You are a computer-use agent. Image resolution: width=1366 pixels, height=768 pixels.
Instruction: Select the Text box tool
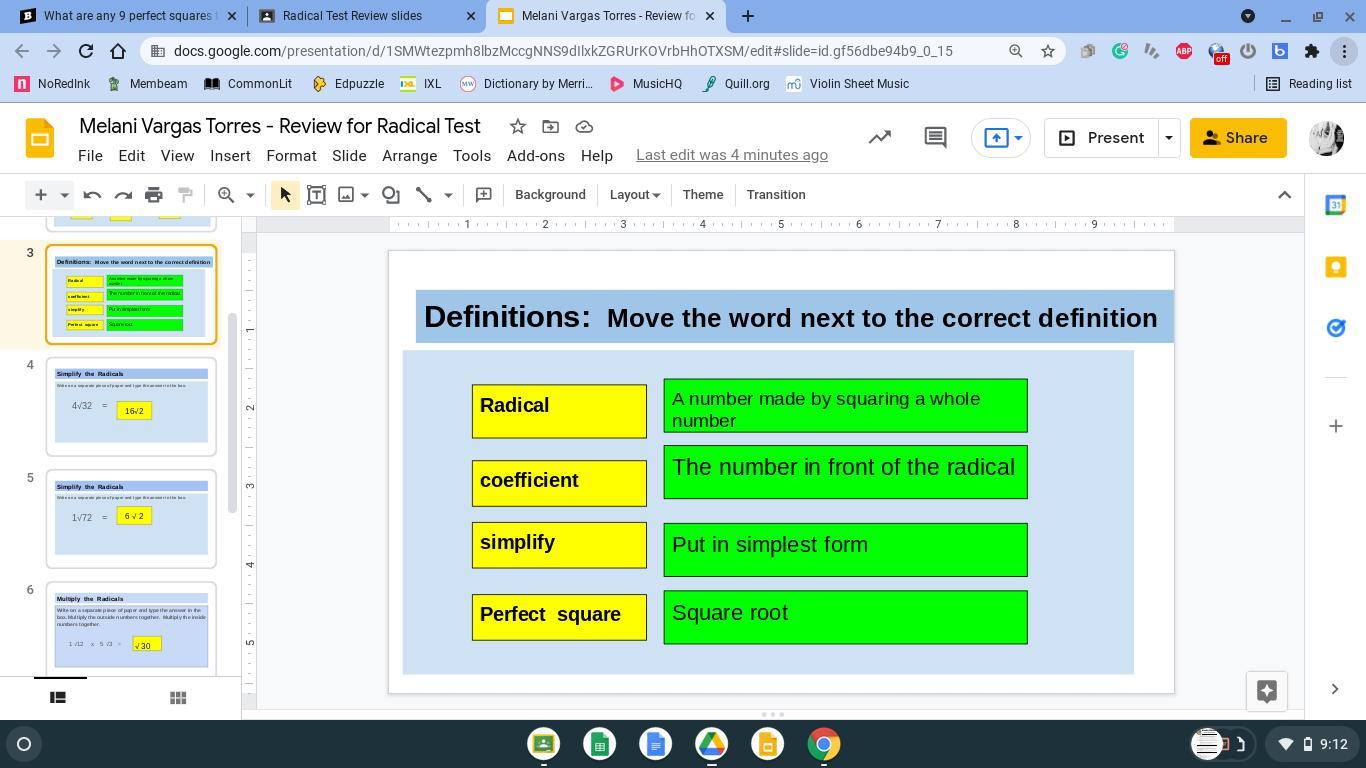click(316, 195)
